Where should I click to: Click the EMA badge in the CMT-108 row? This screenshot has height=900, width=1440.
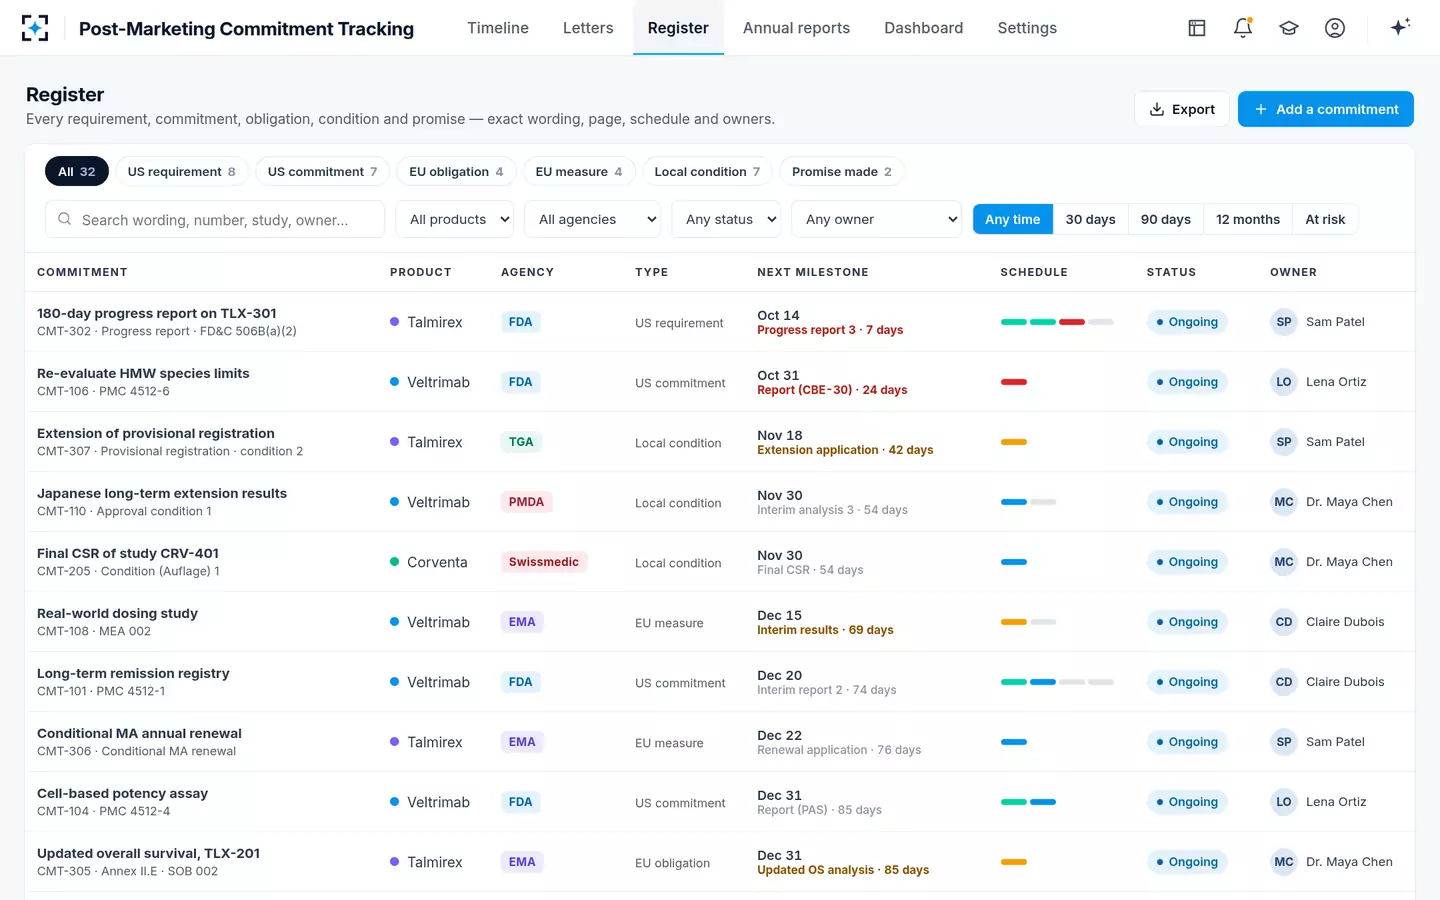tap(522, 622)
